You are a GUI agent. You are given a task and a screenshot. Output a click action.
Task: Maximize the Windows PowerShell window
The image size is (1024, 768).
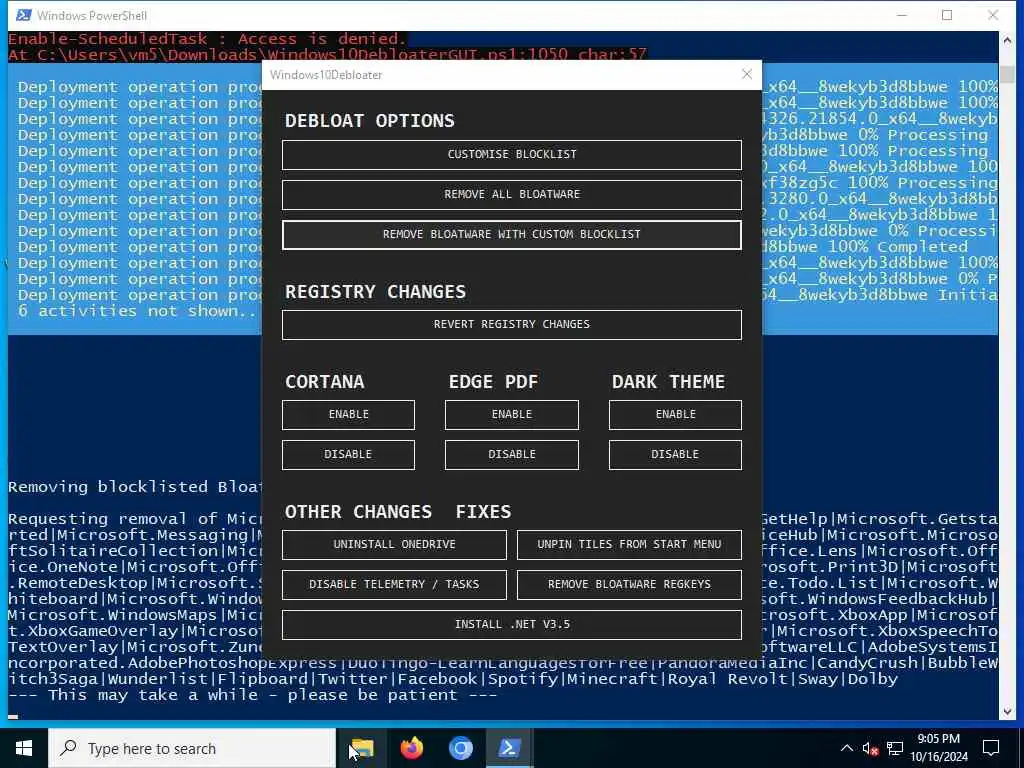(947, 15)
